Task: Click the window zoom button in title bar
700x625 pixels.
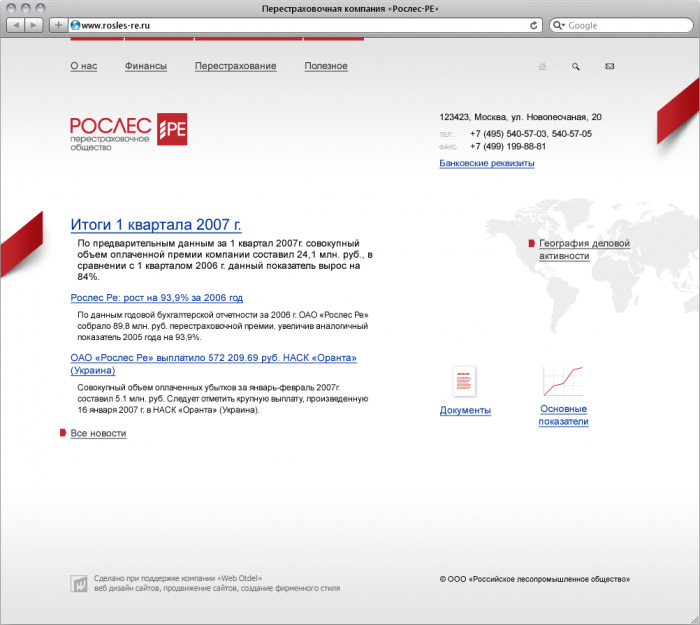Action: click(x=41, y=8)
